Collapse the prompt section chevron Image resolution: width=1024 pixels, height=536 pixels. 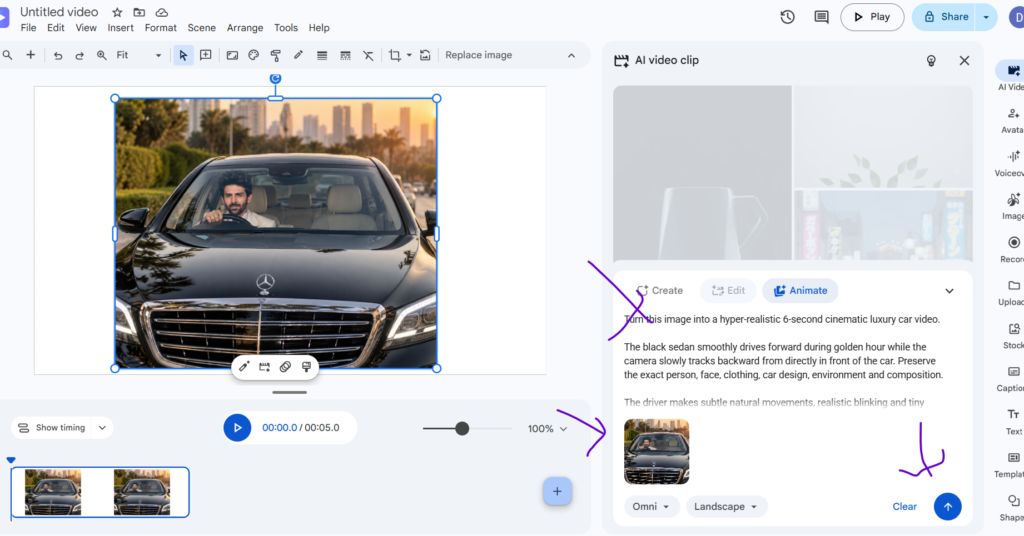pos(950,291)
